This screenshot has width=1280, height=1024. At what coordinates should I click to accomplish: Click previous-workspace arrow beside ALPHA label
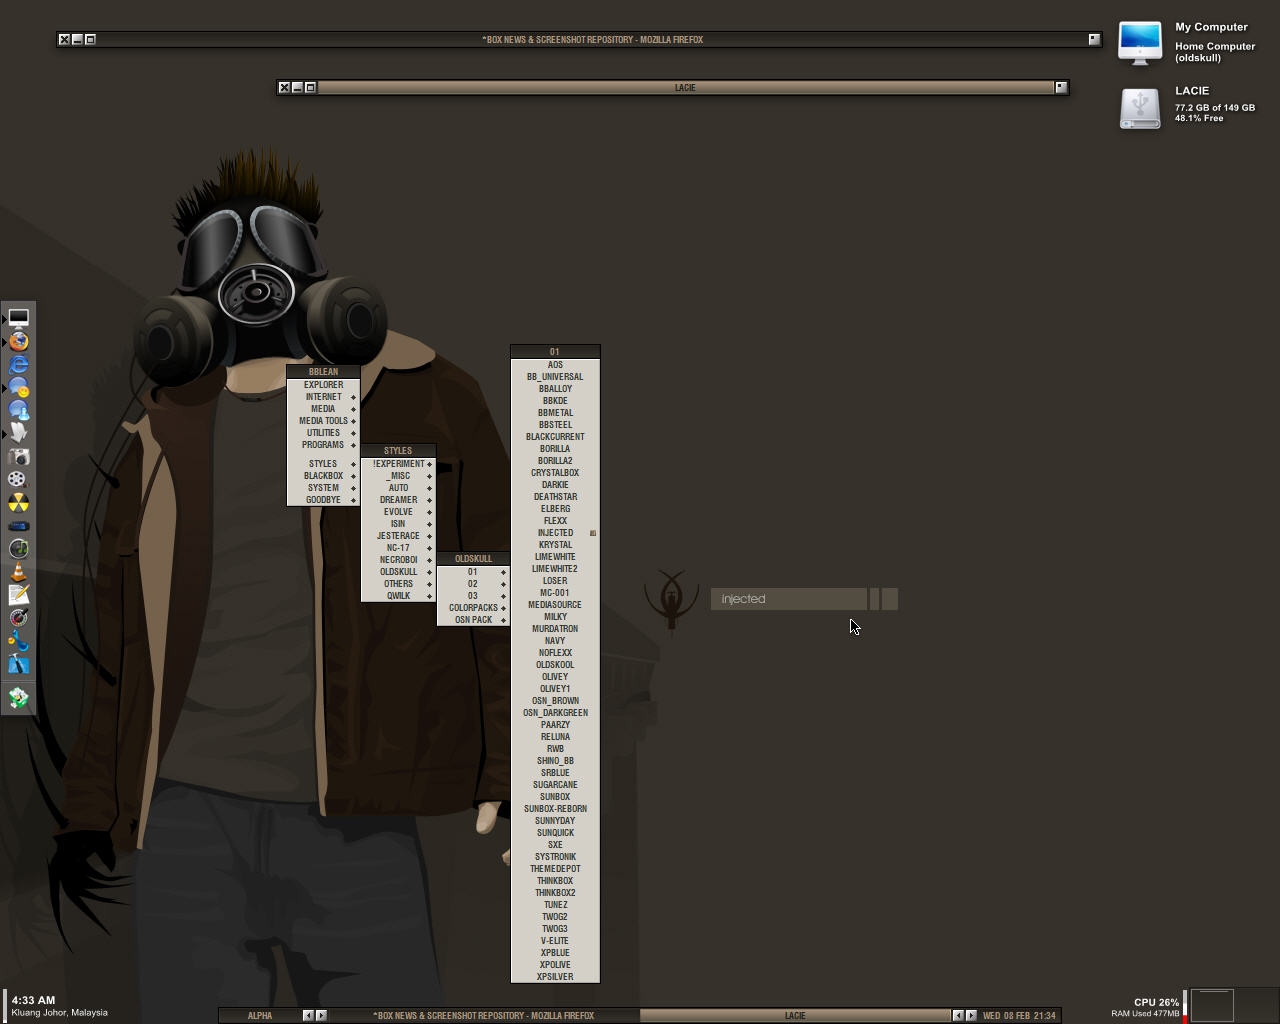coord(308,1016)
